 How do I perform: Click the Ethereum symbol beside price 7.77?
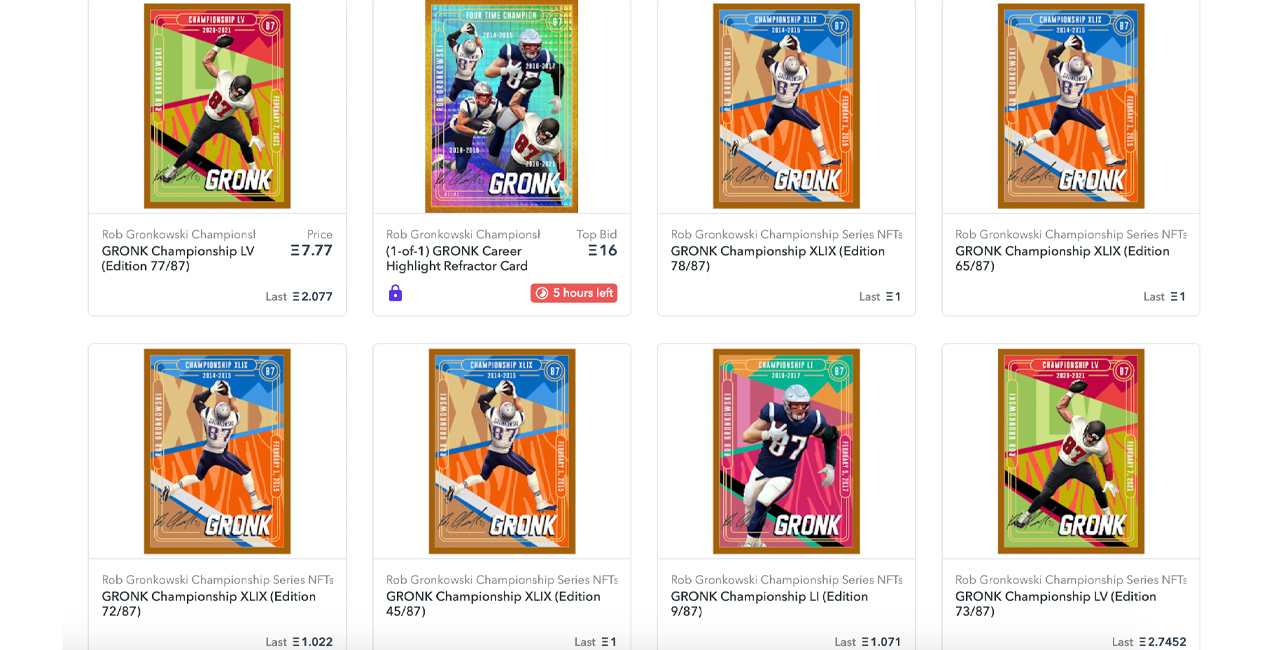coord(295,251)
